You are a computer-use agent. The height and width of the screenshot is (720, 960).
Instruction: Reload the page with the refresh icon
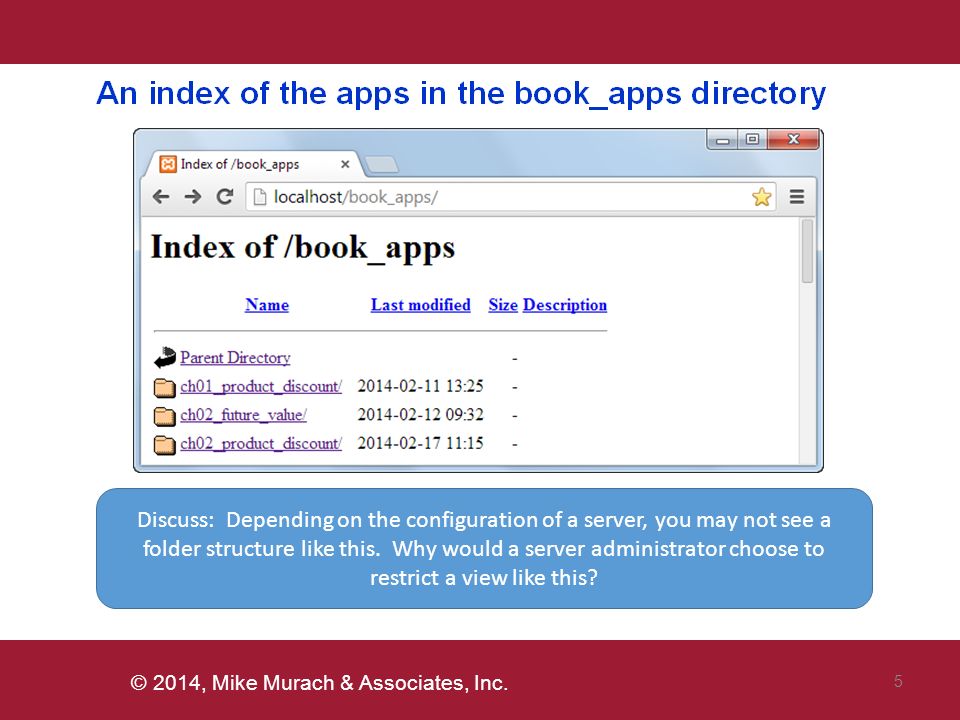click(x=225, y=197)
